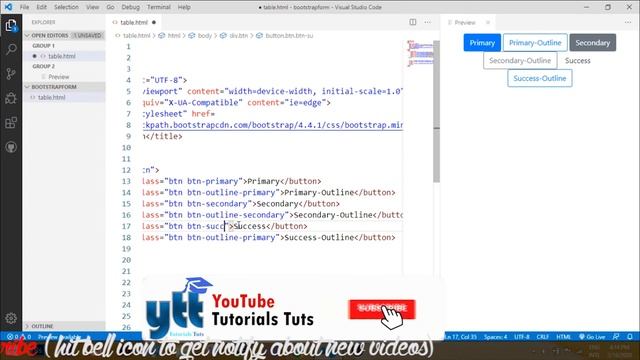Click the Primary button in preview
Screen dimensions: 640x360
pos(482,42)
